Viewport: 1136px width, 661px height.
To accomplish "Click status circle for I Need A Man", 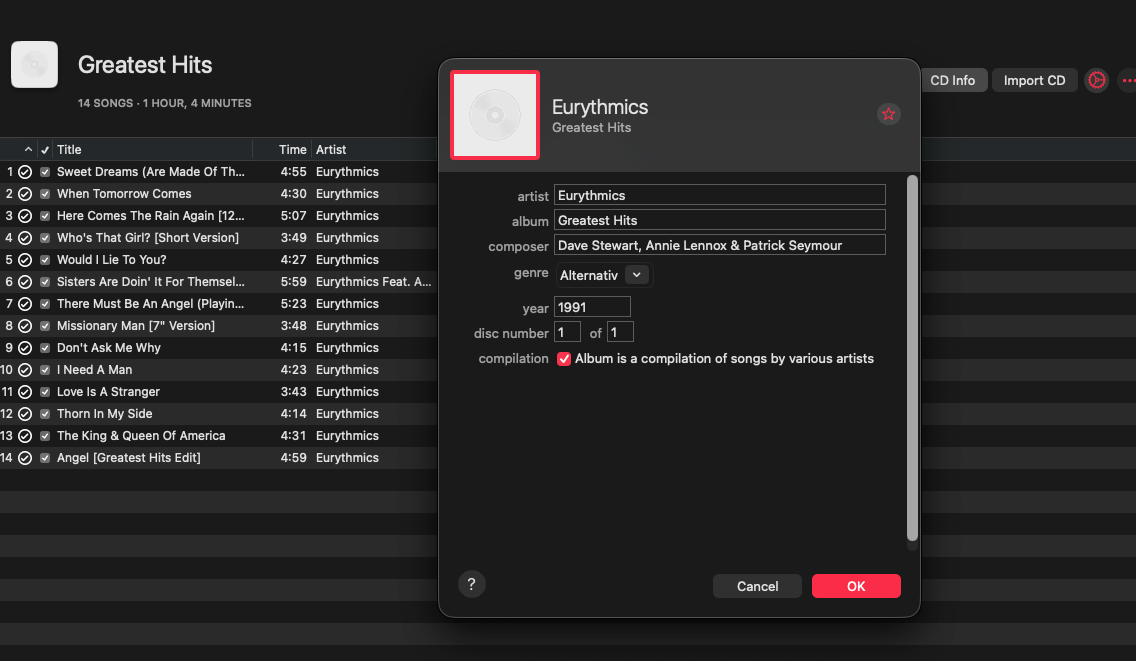I will pos(25,370).
